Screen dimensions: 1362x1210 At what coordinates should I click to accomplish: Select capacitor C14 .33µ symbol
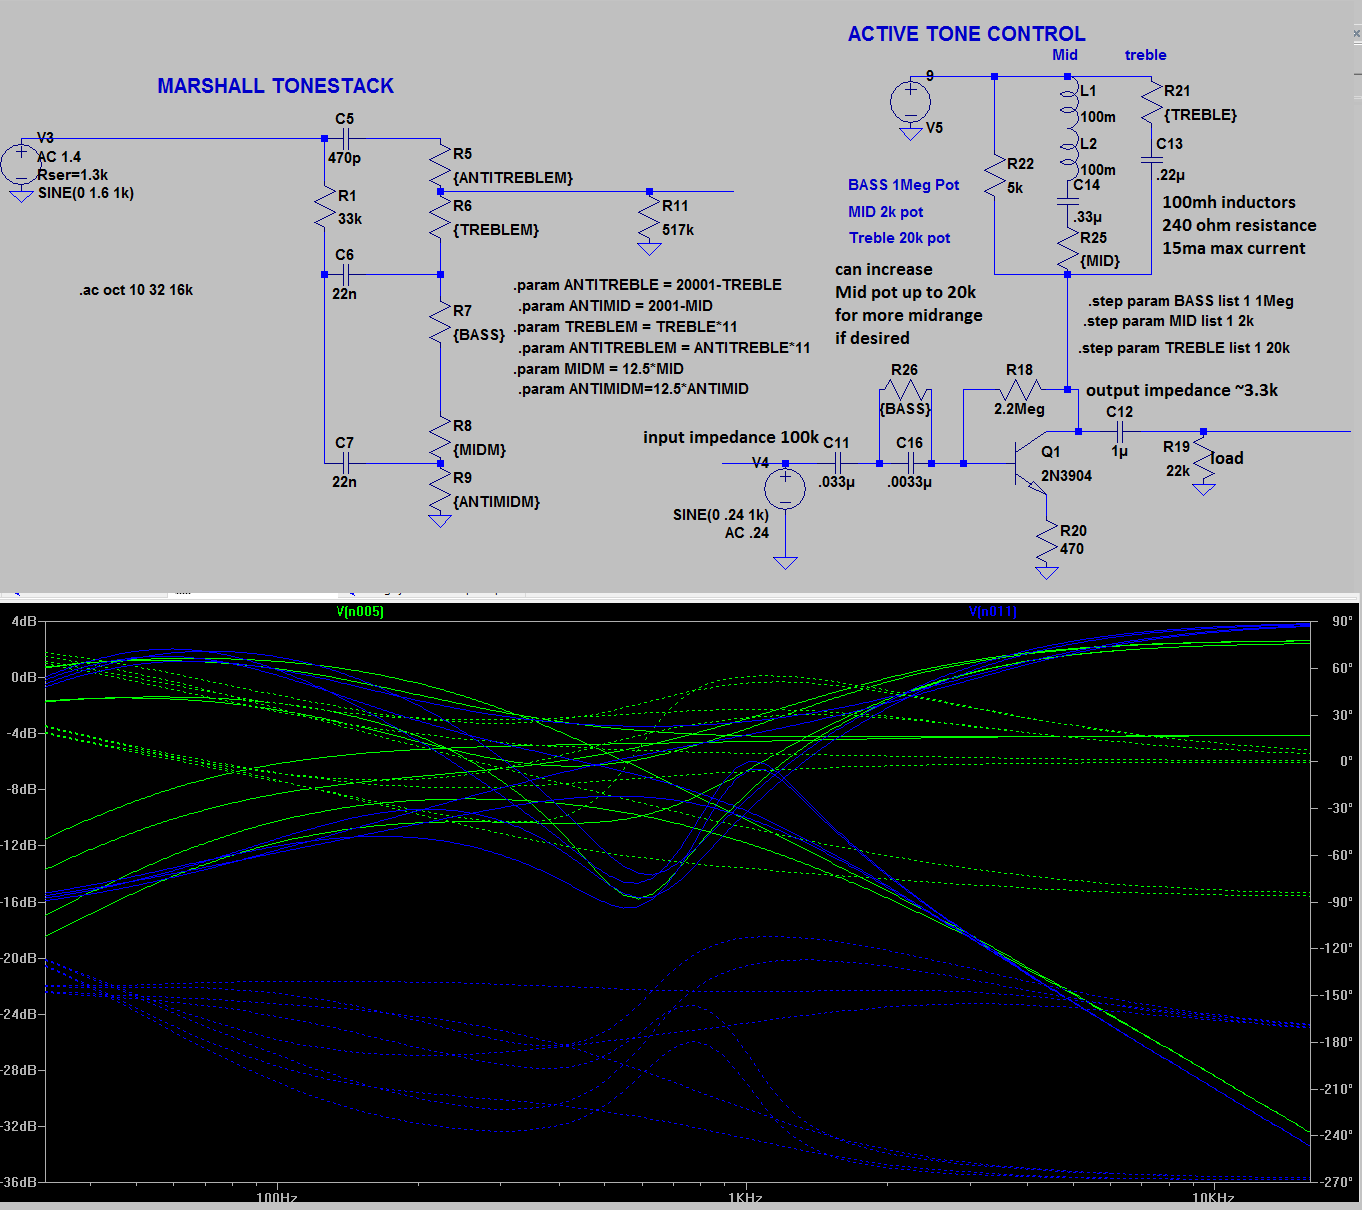tap(1068, 200)
